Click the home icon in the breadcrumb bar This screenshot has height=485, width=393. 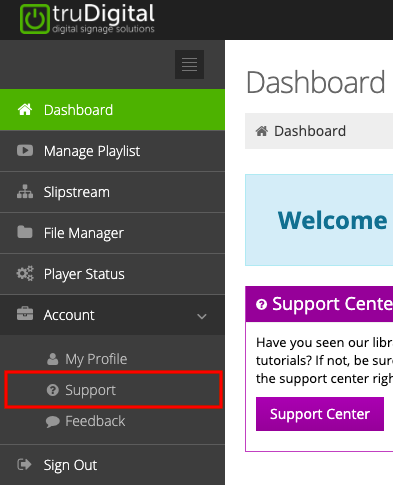click(x=262, y=131)
